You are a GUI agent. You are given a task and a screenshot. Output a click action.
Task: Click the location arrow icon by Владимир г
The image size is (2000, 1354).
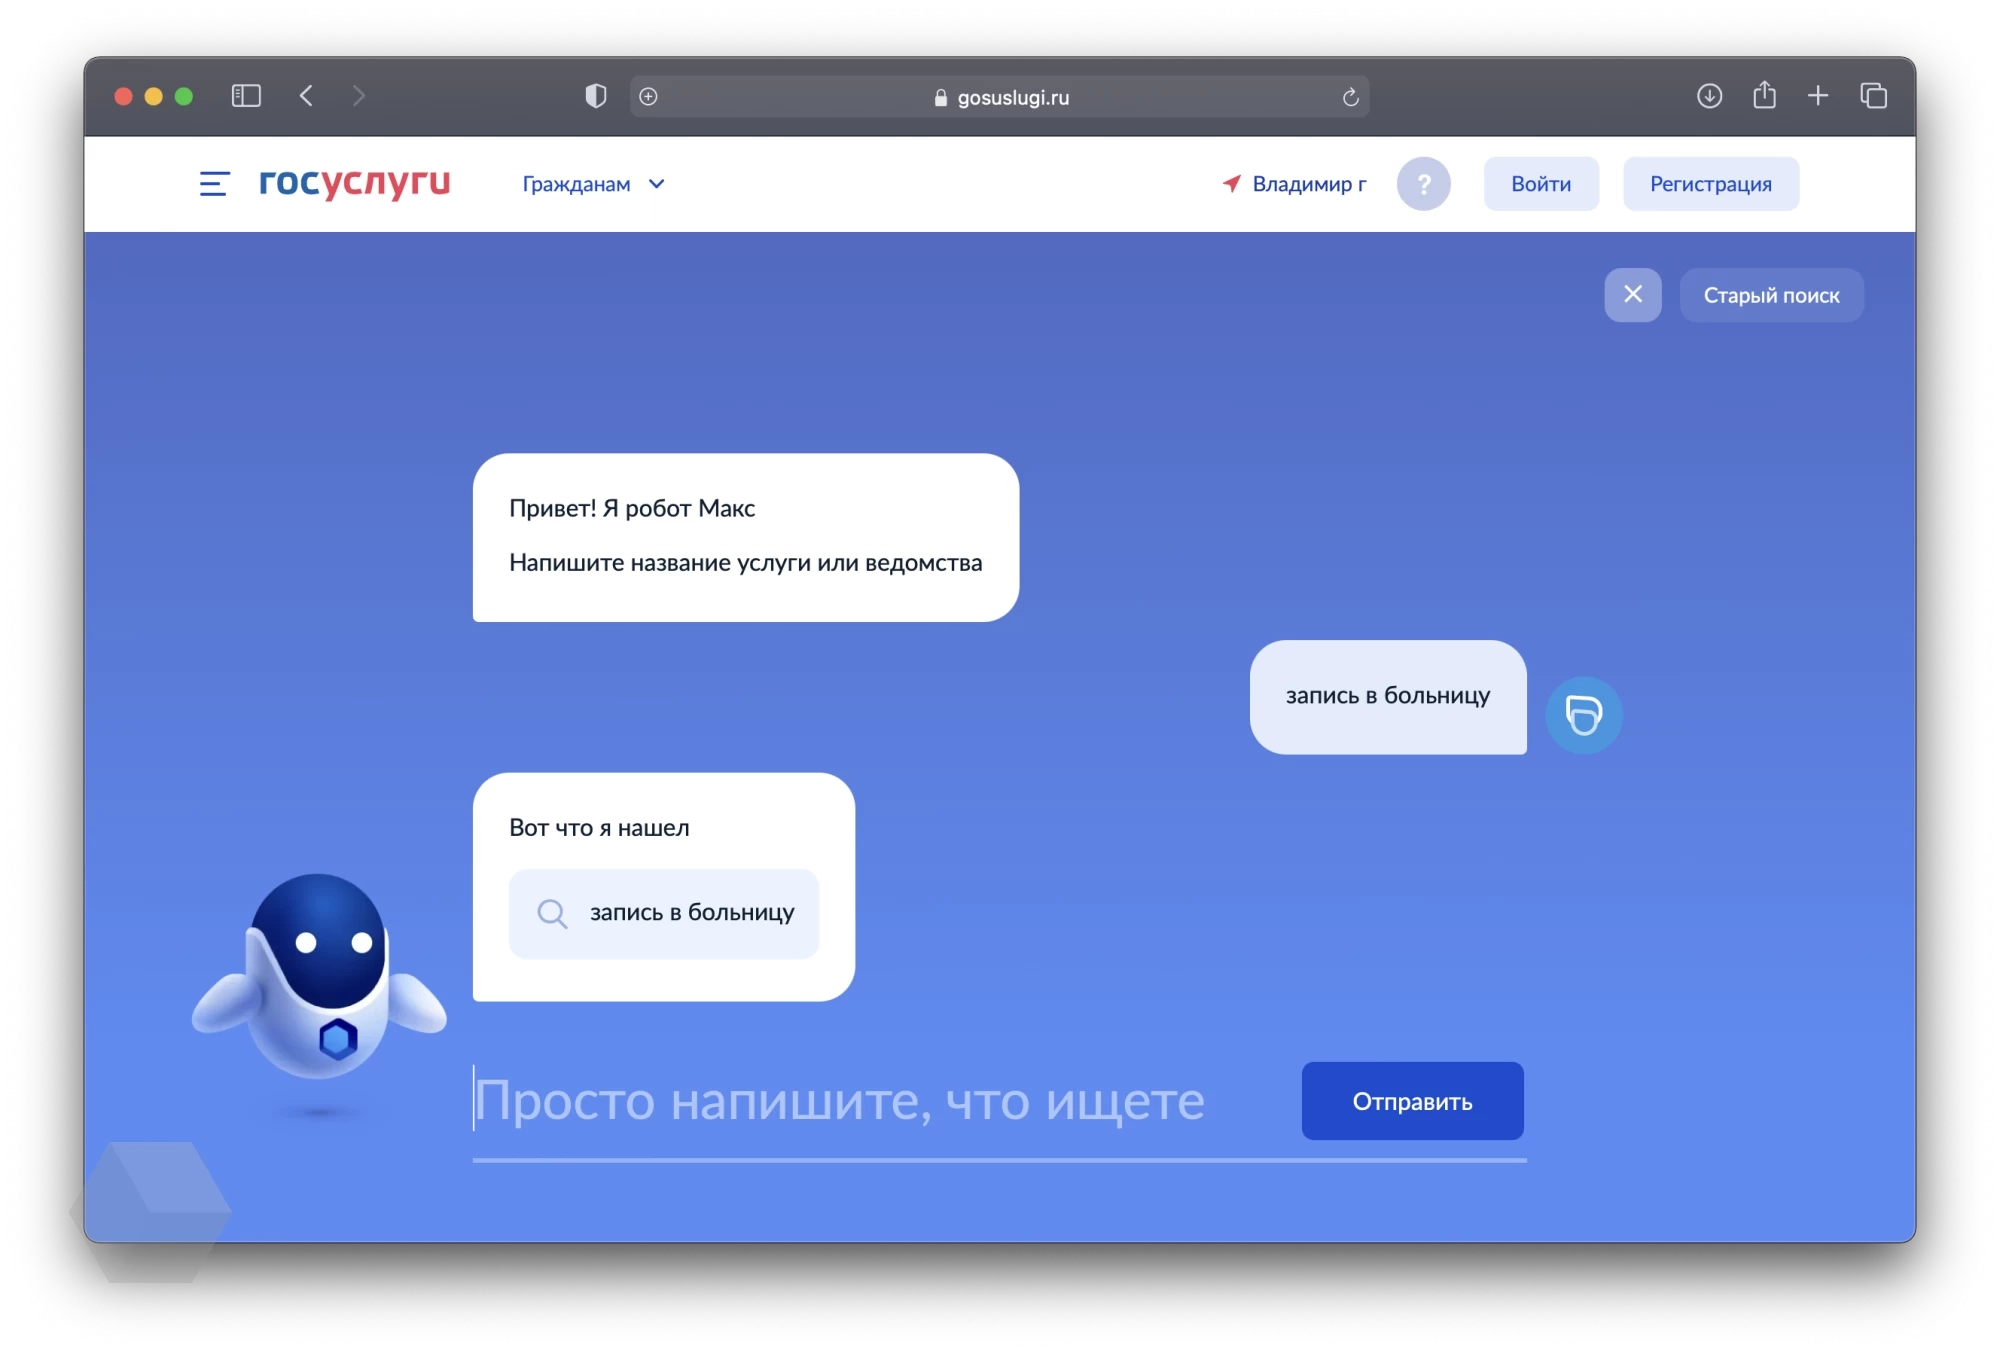1231,183
